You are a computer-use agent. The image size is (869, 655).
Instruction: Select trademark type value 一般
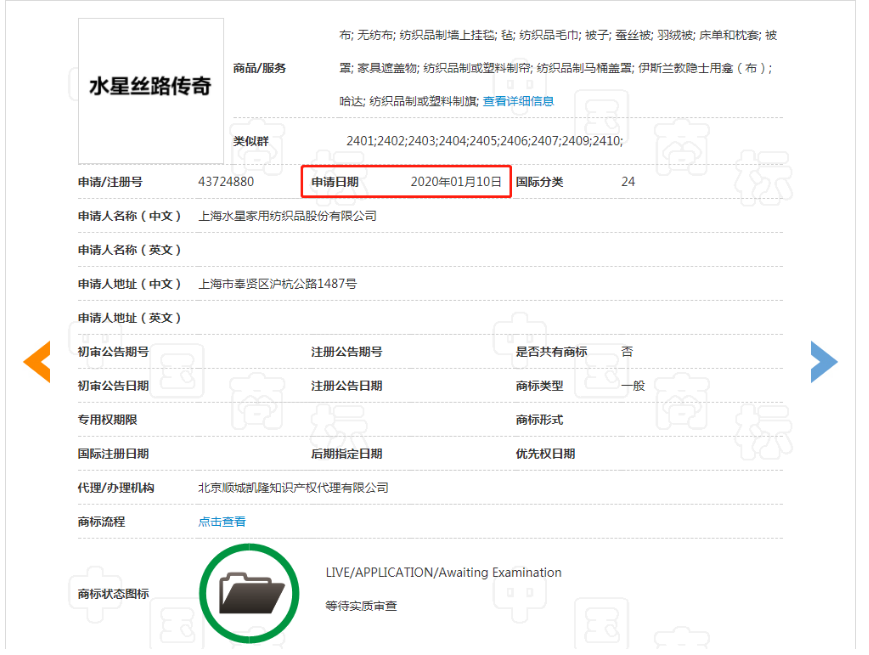(x=633, y=386)
